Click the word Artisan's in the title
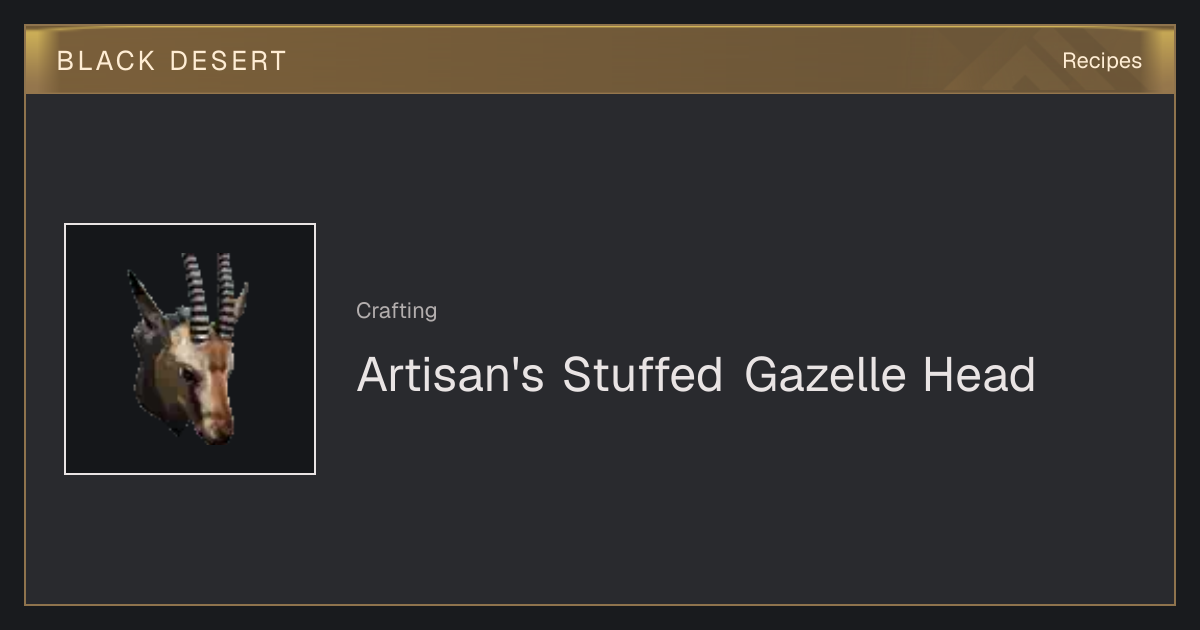The image size is (1200, 630). click(x=451, y=375)
